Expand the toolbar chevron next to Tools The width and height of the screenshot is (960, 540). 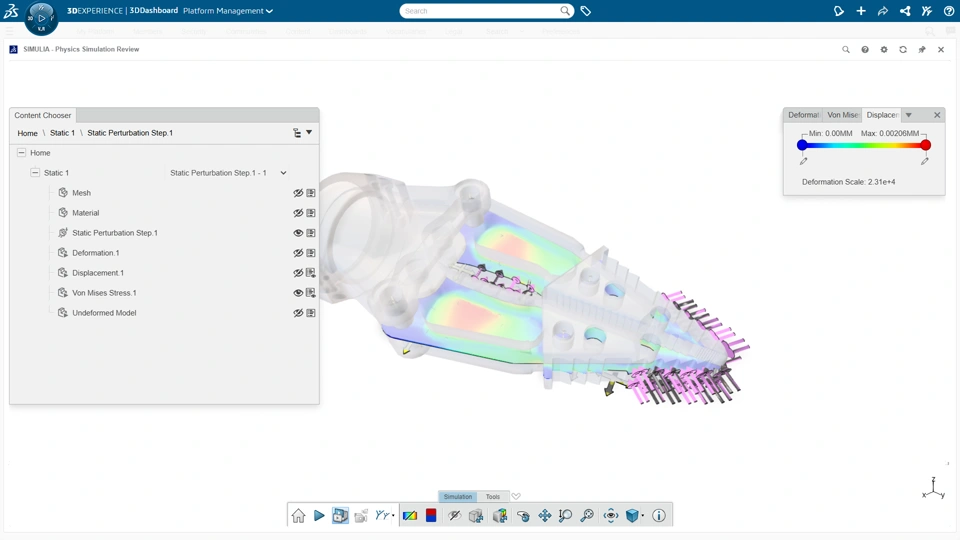[516, 497]
